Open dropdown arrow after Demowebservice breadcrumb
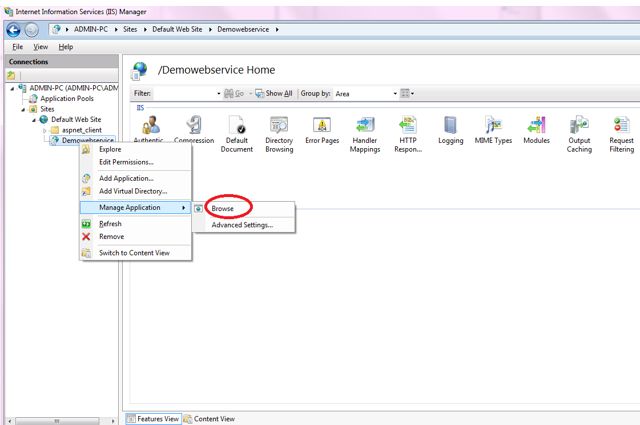Screen dimensions: 640x425 coord(277,29)
